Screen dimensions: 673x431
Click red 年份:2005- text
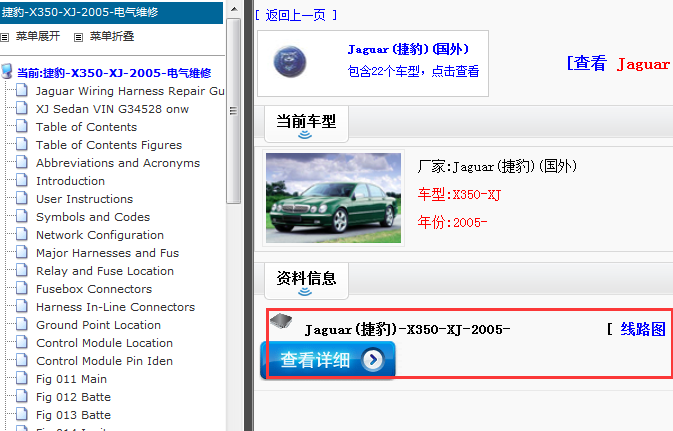pos(452,222)
